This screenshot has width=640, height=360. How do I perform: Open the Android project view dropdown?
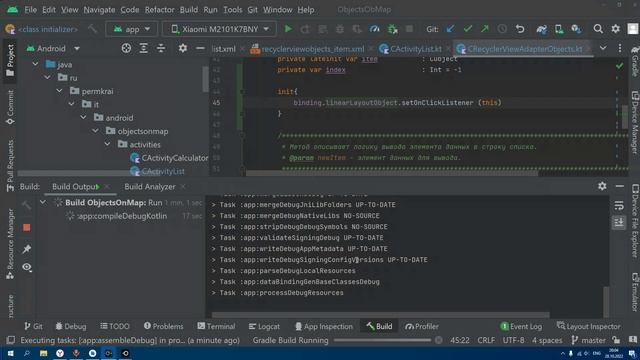53,48
